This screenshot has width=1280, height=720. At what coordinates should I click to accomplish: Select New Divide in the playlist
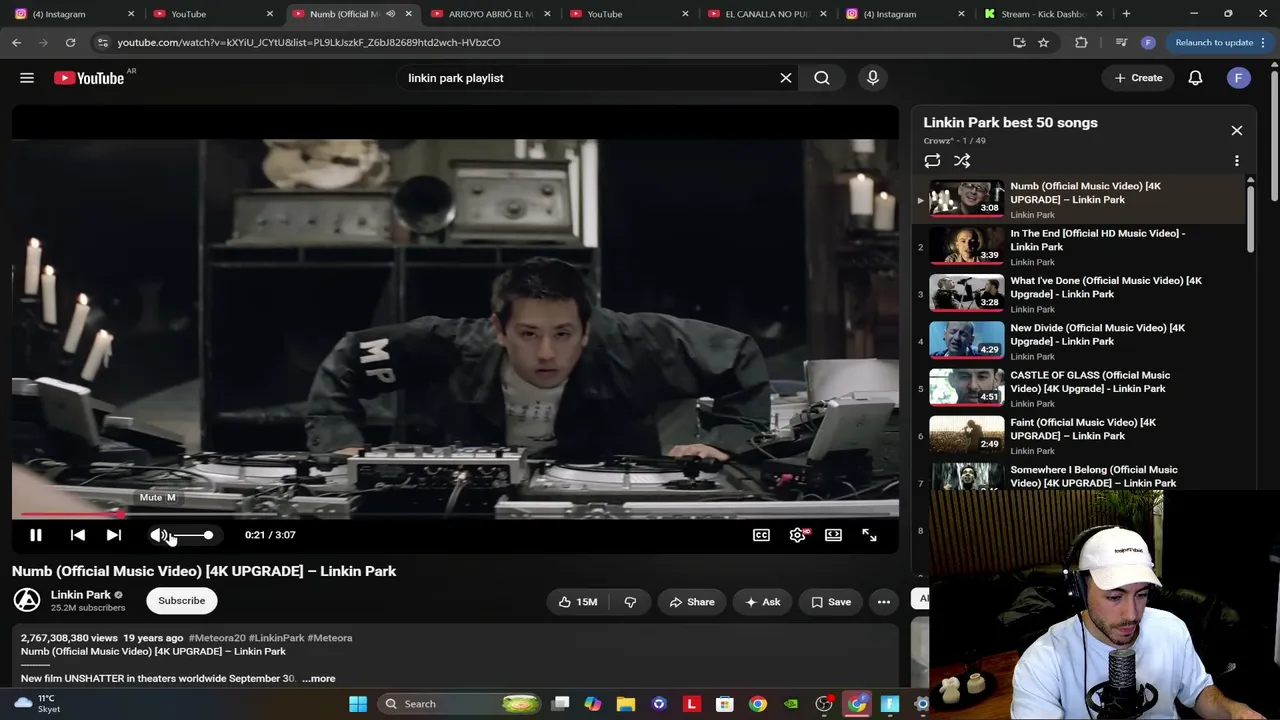(x=1080, y=341)
